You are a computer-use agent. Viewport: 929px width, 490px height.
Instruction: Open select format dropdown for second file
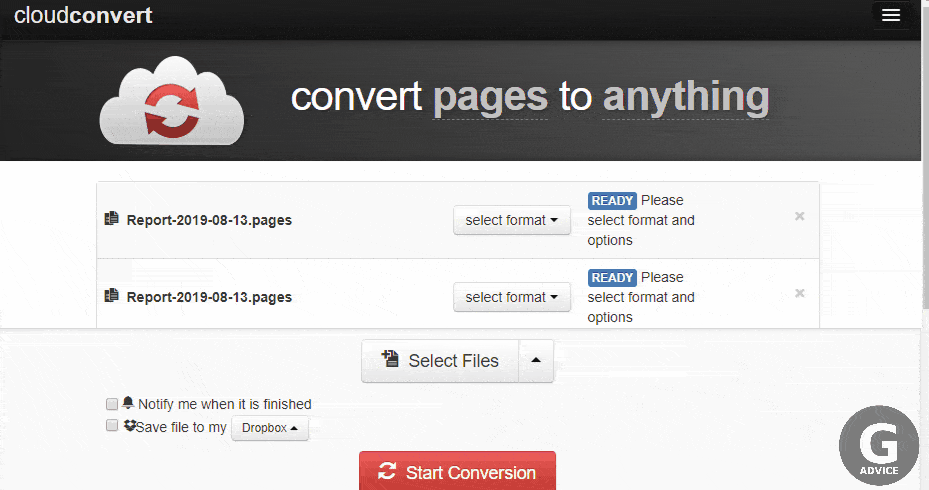click(x=512, y=297)
